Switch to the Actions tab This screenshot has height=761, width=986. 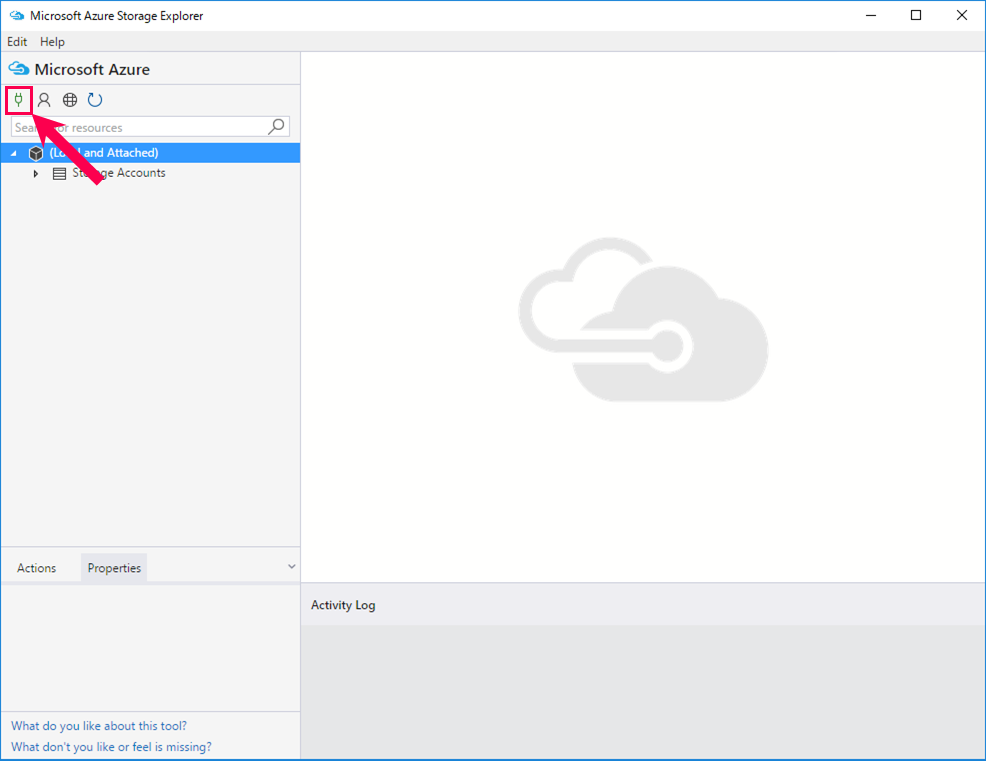(x=36, y=568)
